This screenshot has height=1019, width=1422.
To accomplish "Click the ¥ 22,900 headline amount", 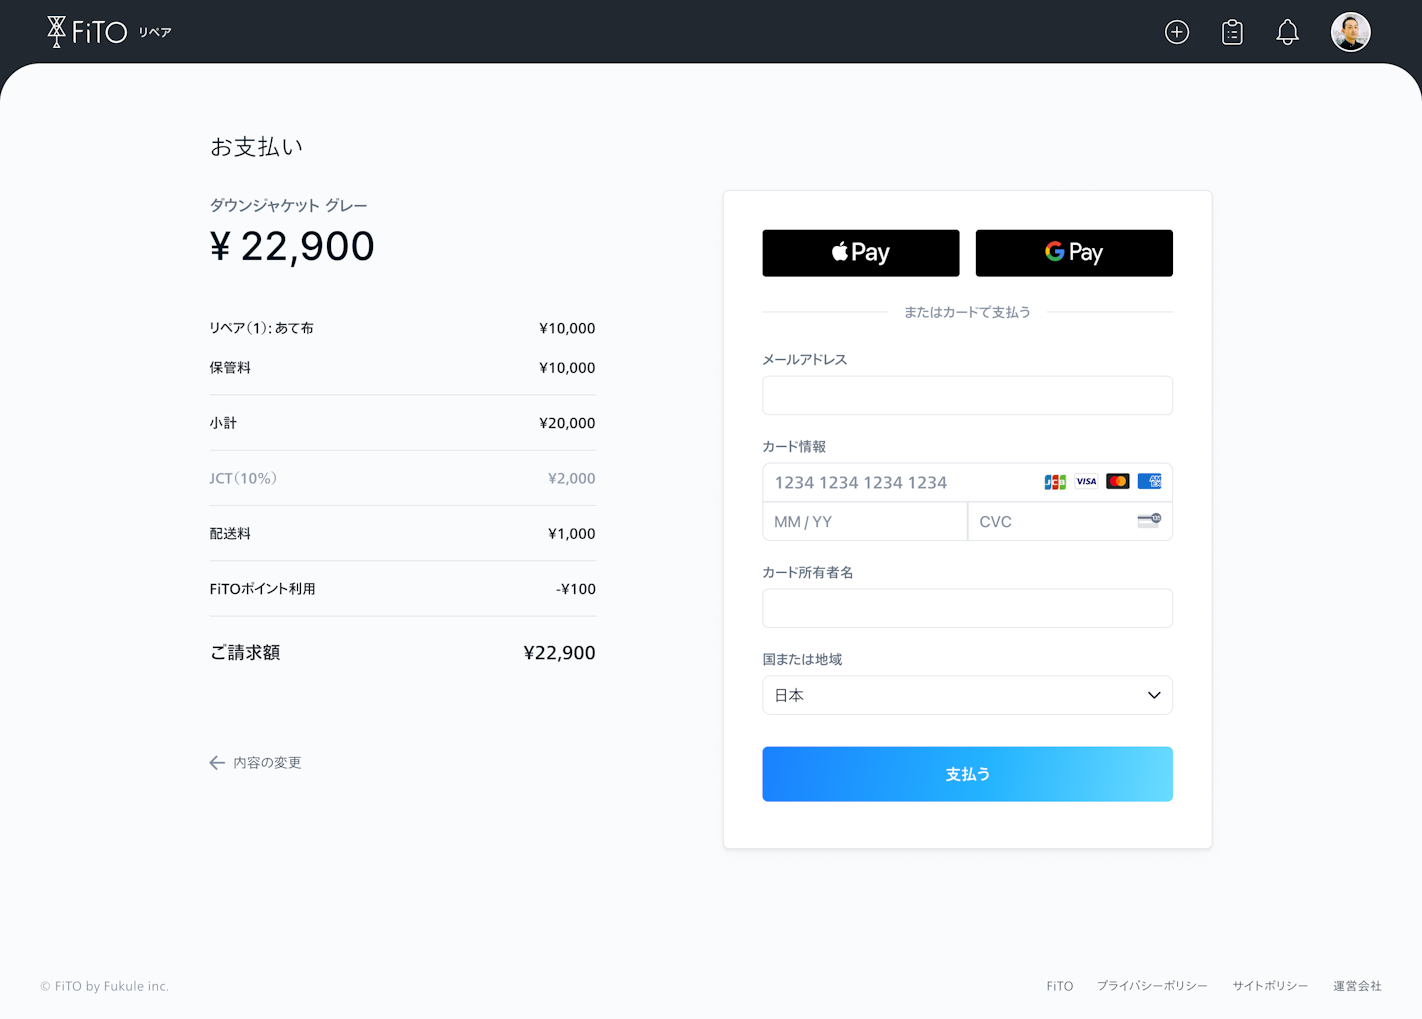I will click(x=292, y=246).
